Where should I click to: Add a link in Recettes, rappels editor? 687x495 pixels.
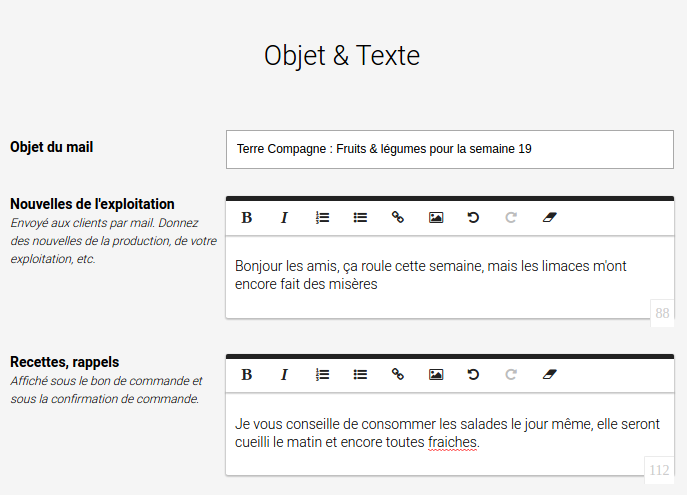click(x=398, y=375)
